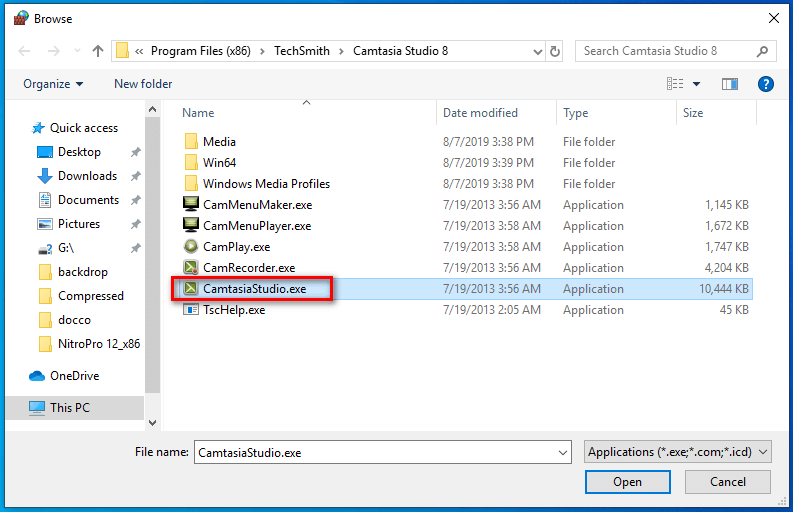Sort by Name column
The image size is (793, 512).
(198, 113)
